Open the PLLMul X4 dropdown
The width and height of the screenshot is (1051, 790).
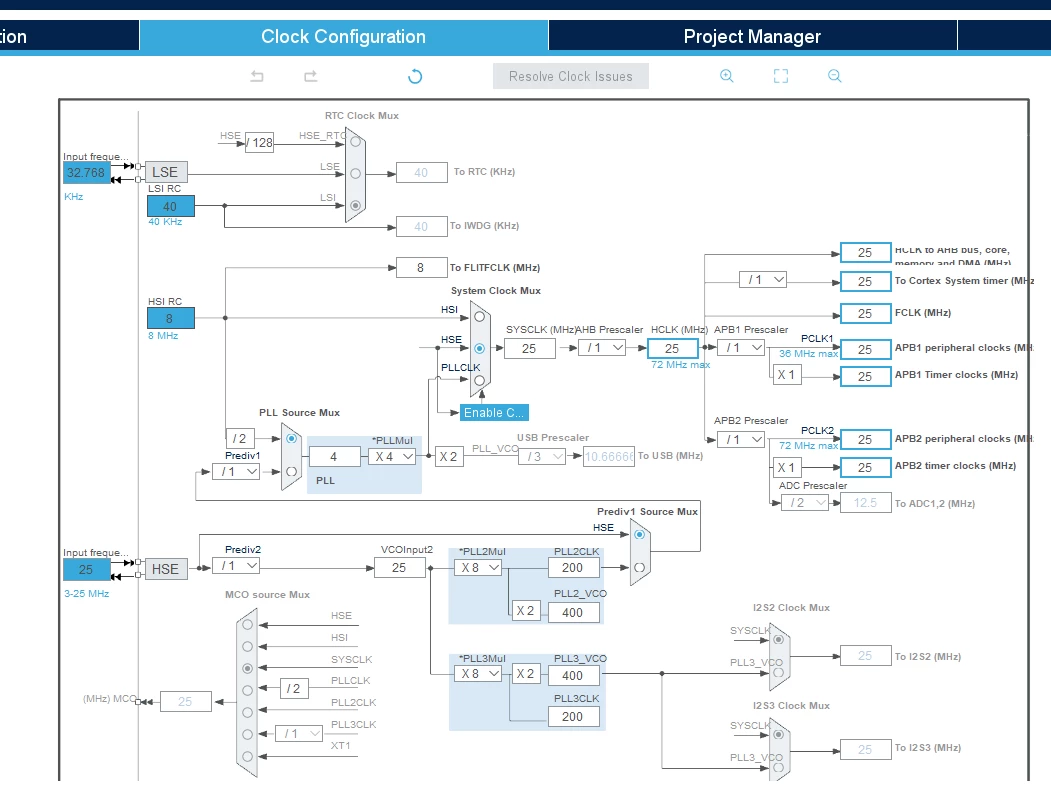coord(392,456)
